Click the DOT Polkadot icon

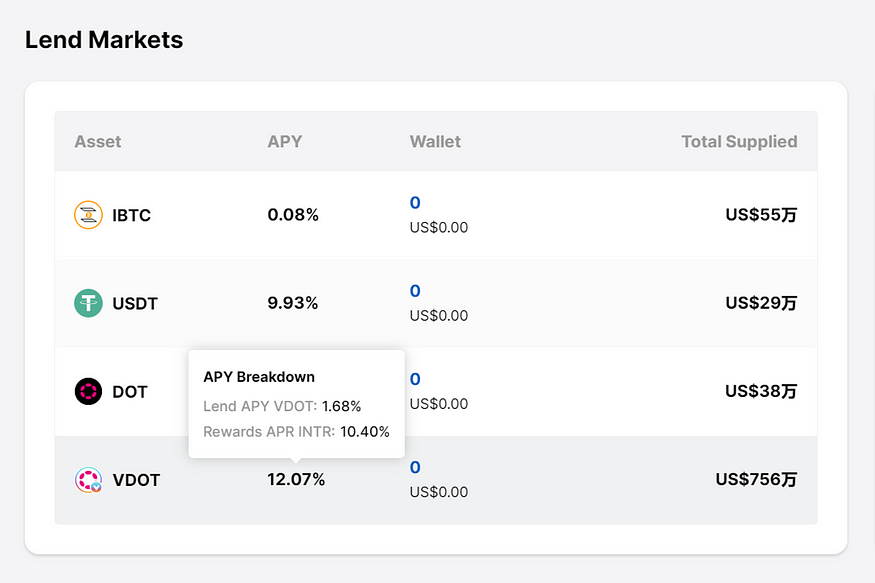coord(89,391)
